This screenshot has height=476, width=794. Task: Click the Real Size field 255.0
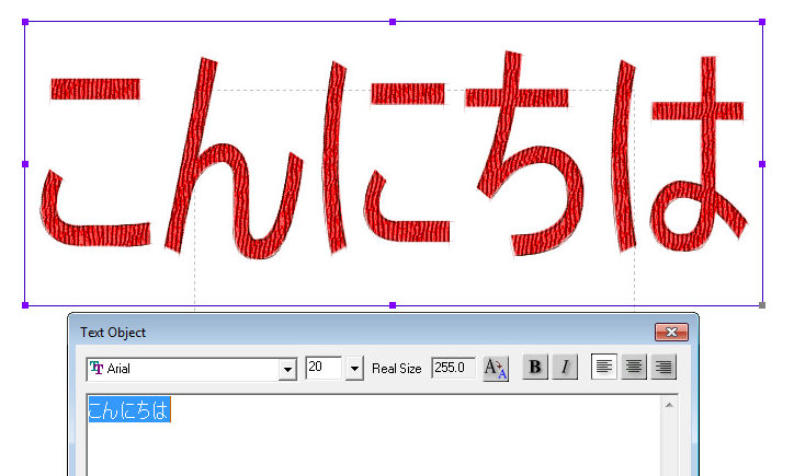pyautogui.click(x=453, y=368)
